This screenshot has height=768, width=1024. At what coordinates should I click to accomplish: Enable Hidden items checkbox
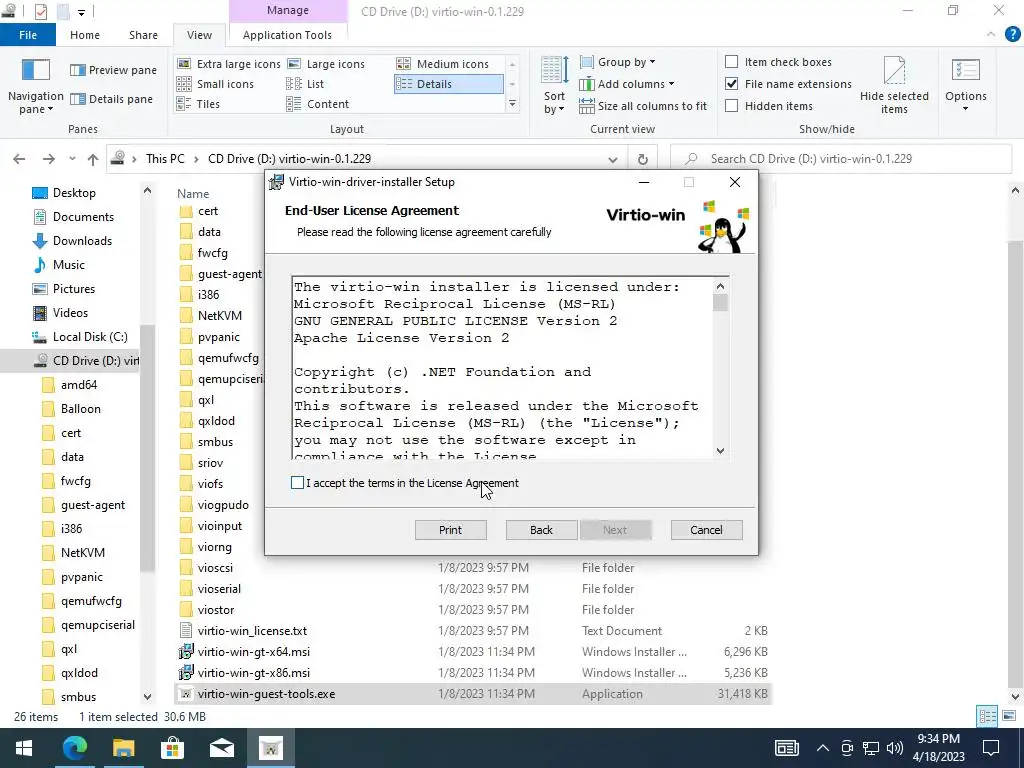732,106
